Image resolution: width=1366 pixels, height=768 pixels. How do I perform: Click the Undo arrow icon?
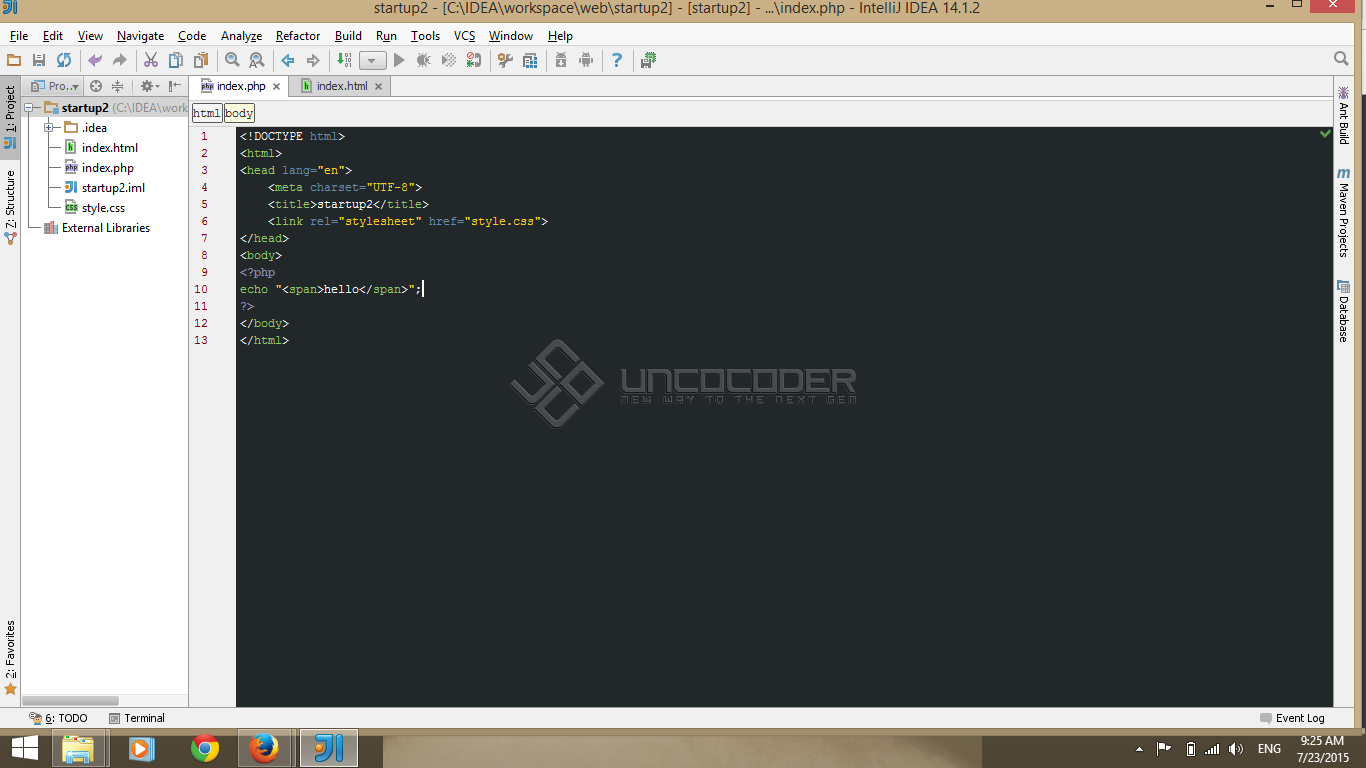click(x=95, y=60)
